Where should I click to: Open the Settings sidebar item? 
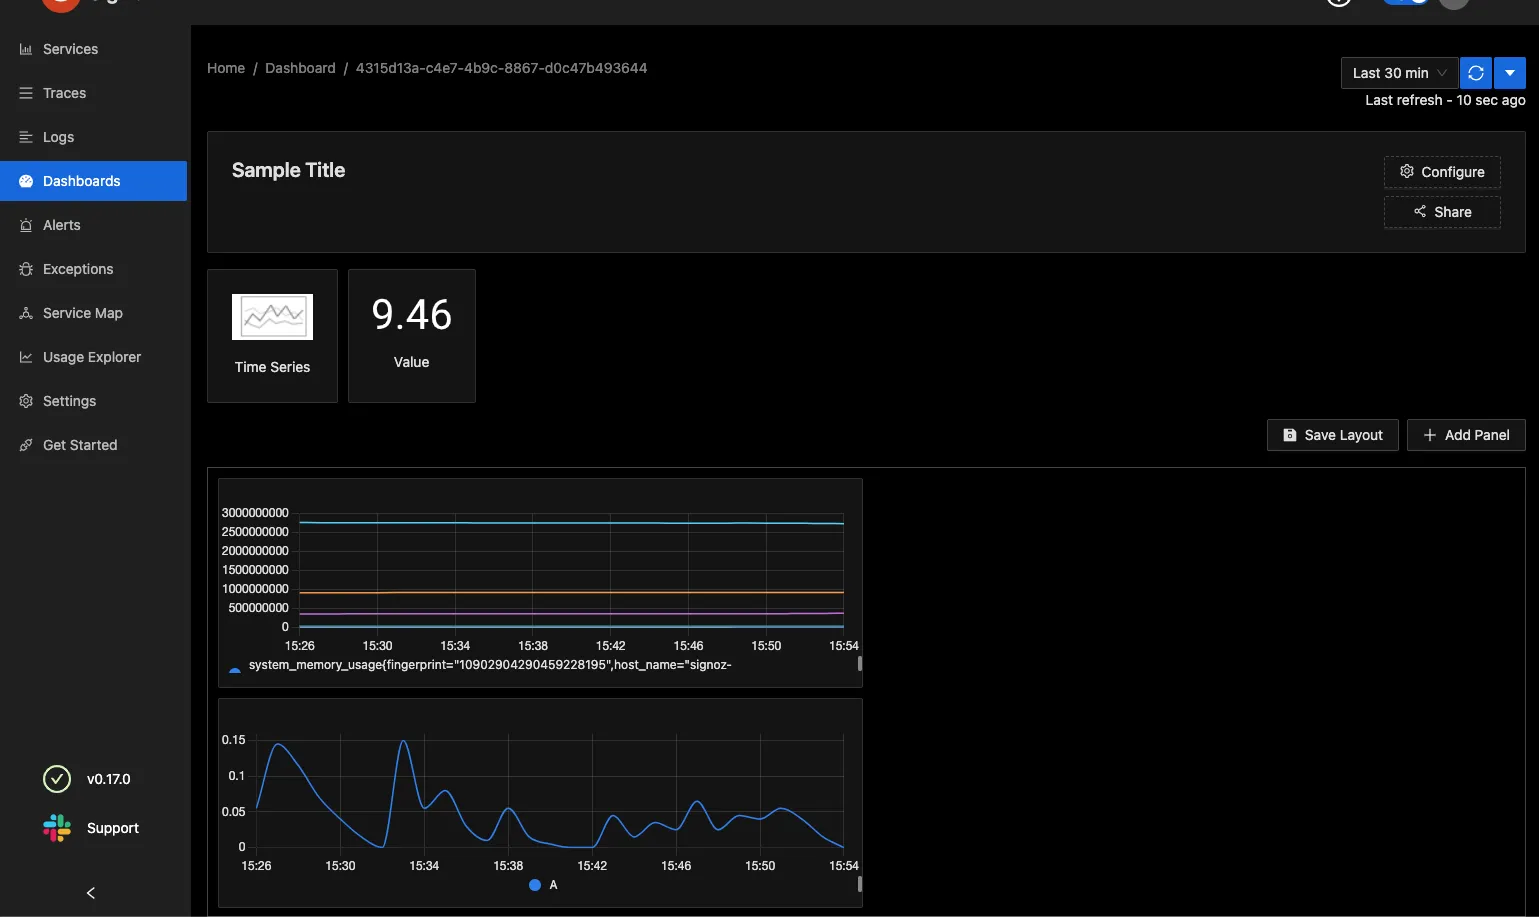(94, 401)
